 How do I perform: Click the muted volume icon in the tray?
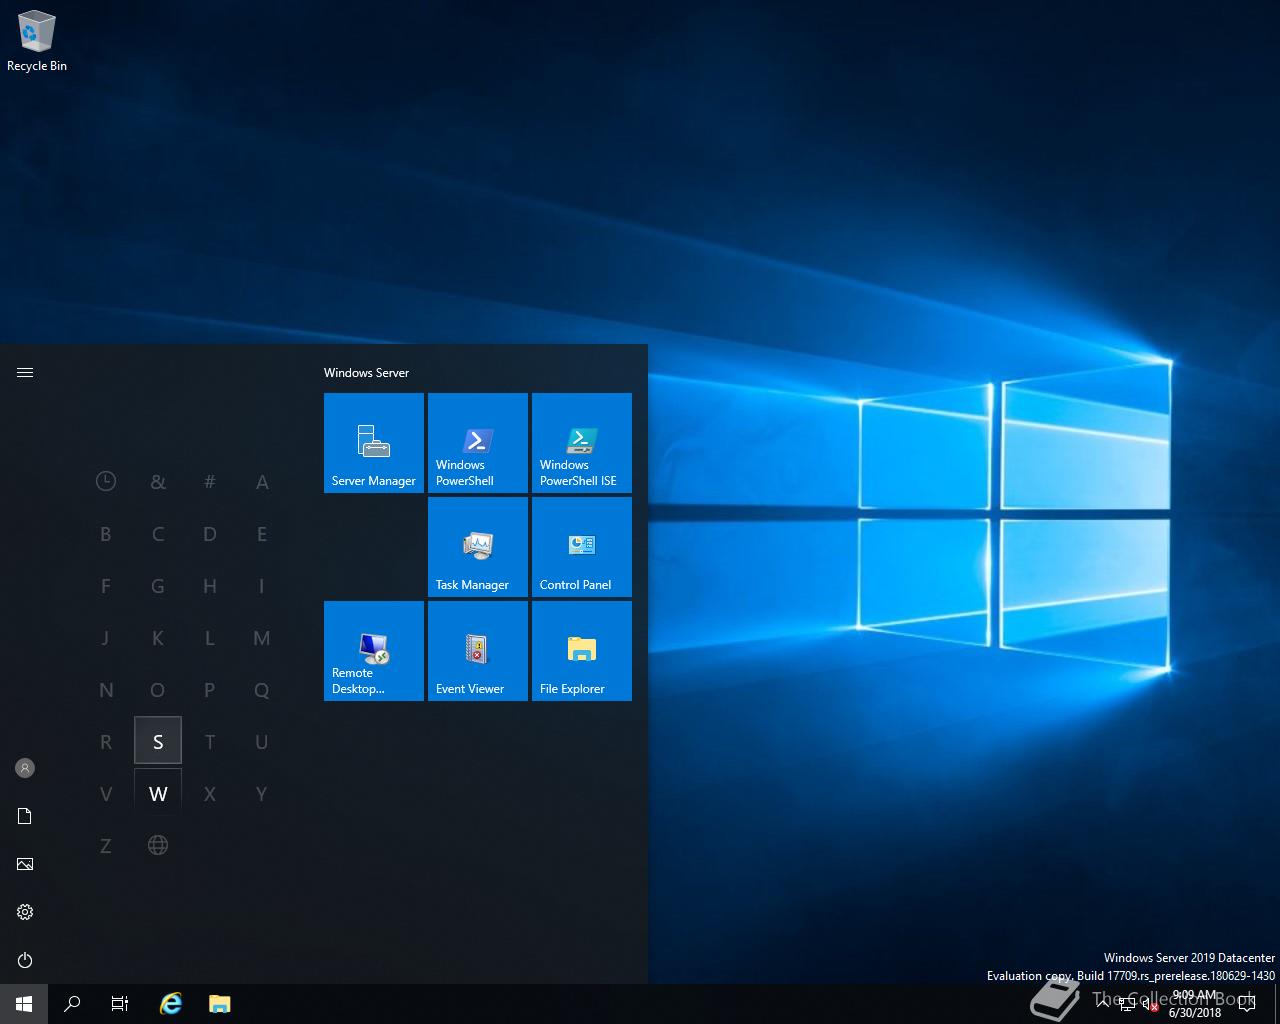coord(1150,1005)
